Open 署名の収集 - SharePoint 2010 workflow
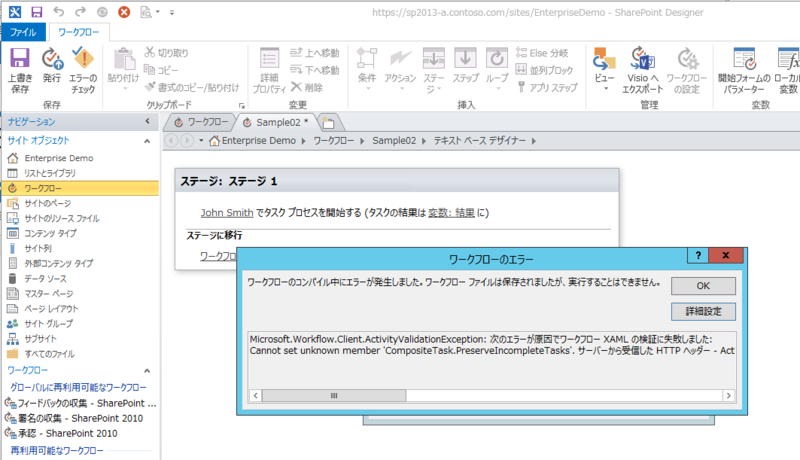This screenshot has height=460, width=800. coord(80,418)
